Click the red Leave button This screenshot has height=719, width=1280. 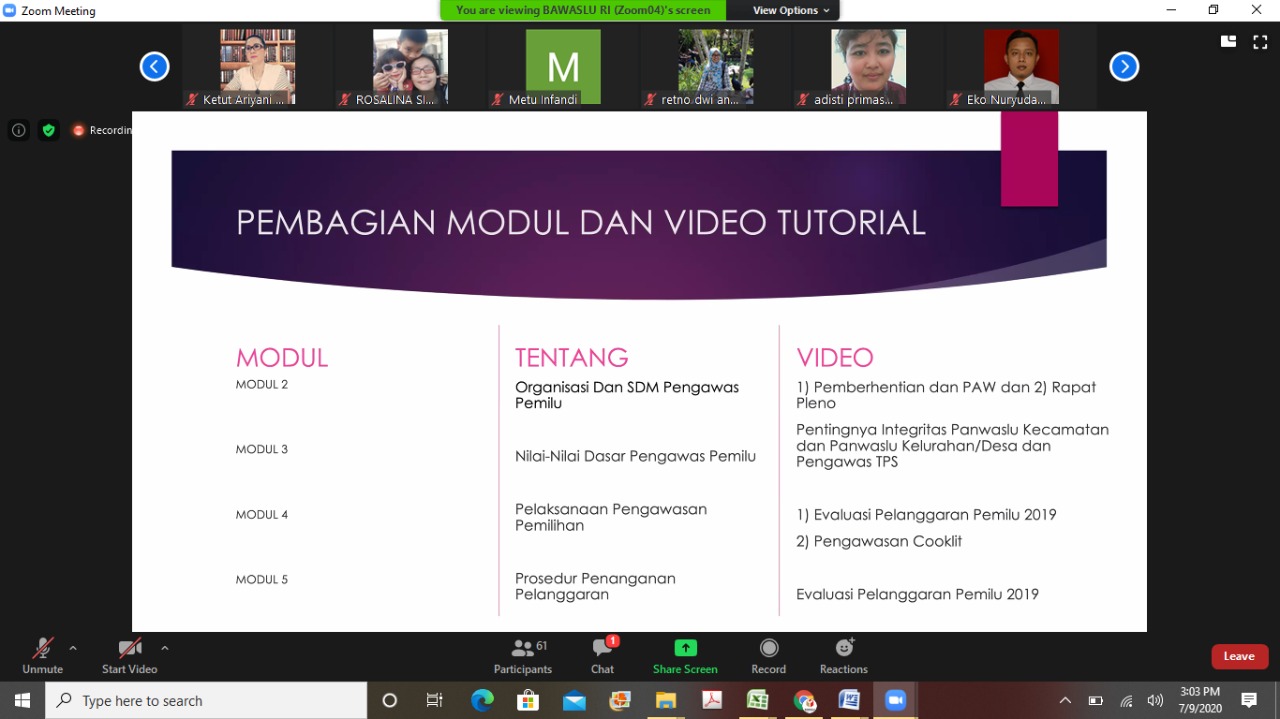pos(1239,656)
